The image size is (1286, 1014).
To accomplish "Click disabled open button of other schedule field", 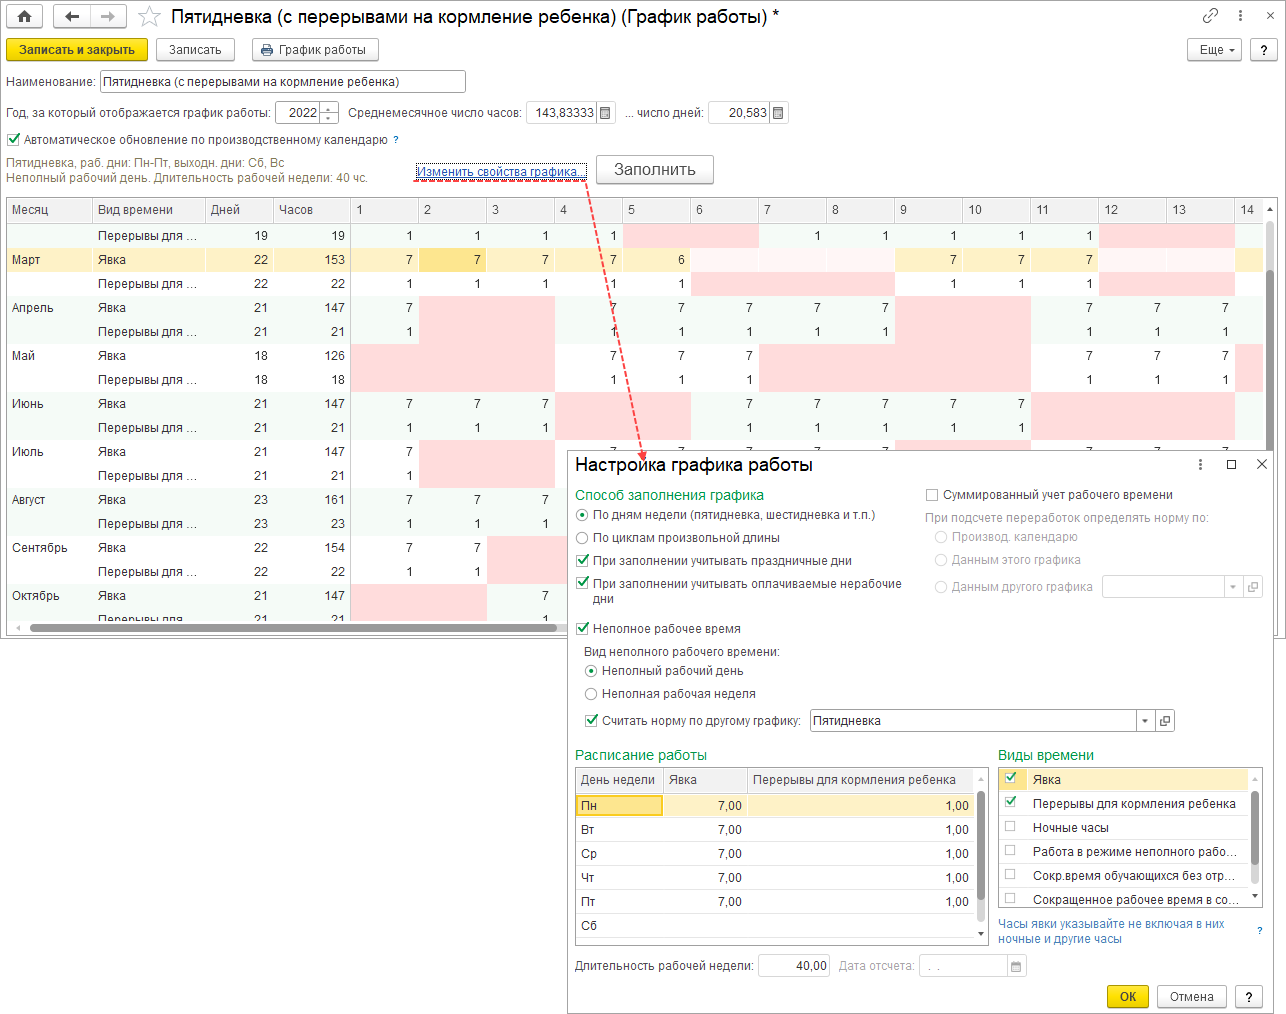I will (1252, 587).
